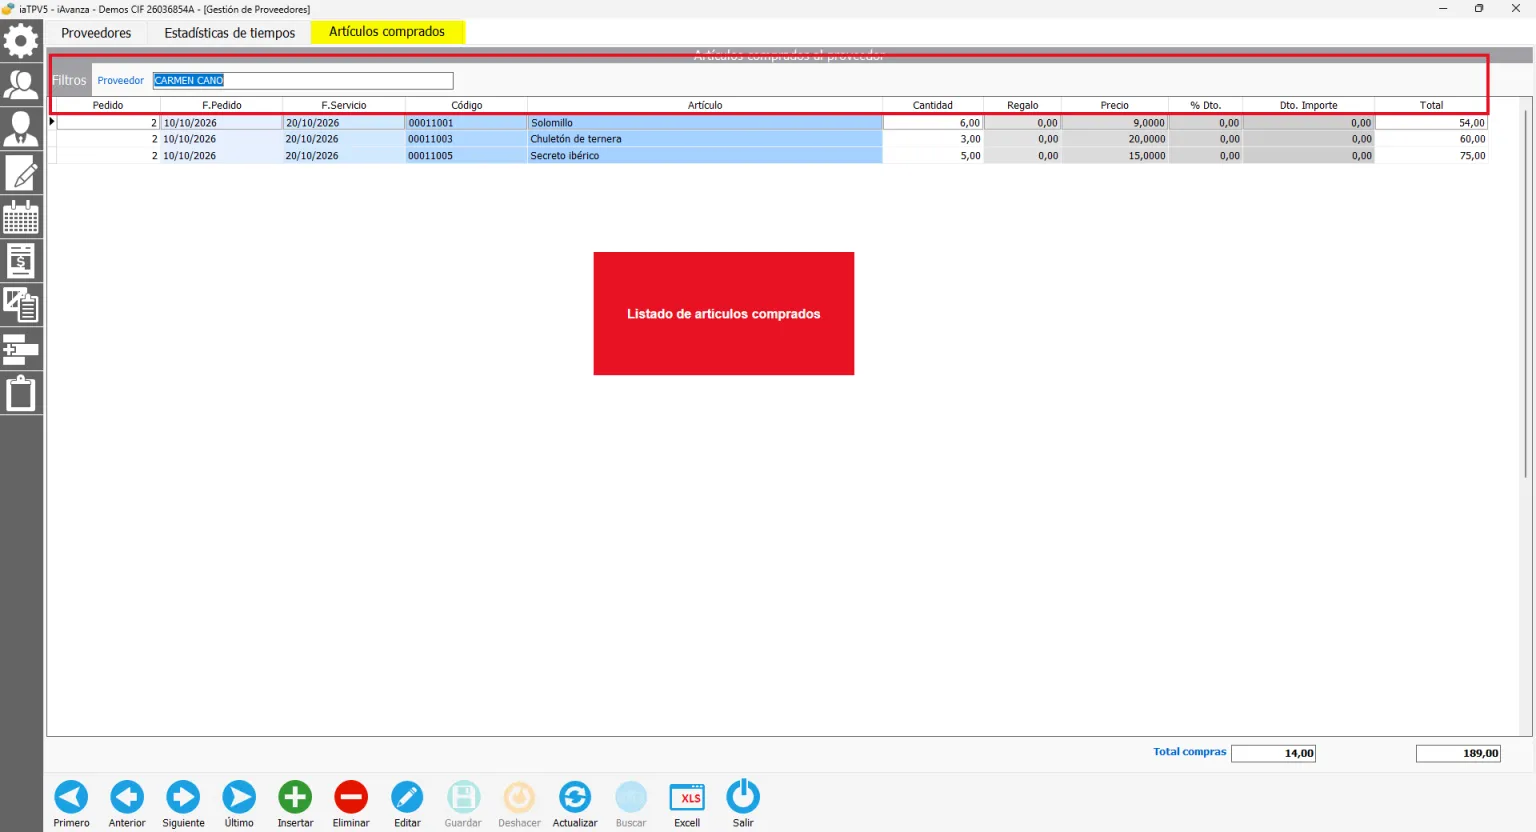Sort by the Artículo column header

pyautogui.click(x=705, y=105)
